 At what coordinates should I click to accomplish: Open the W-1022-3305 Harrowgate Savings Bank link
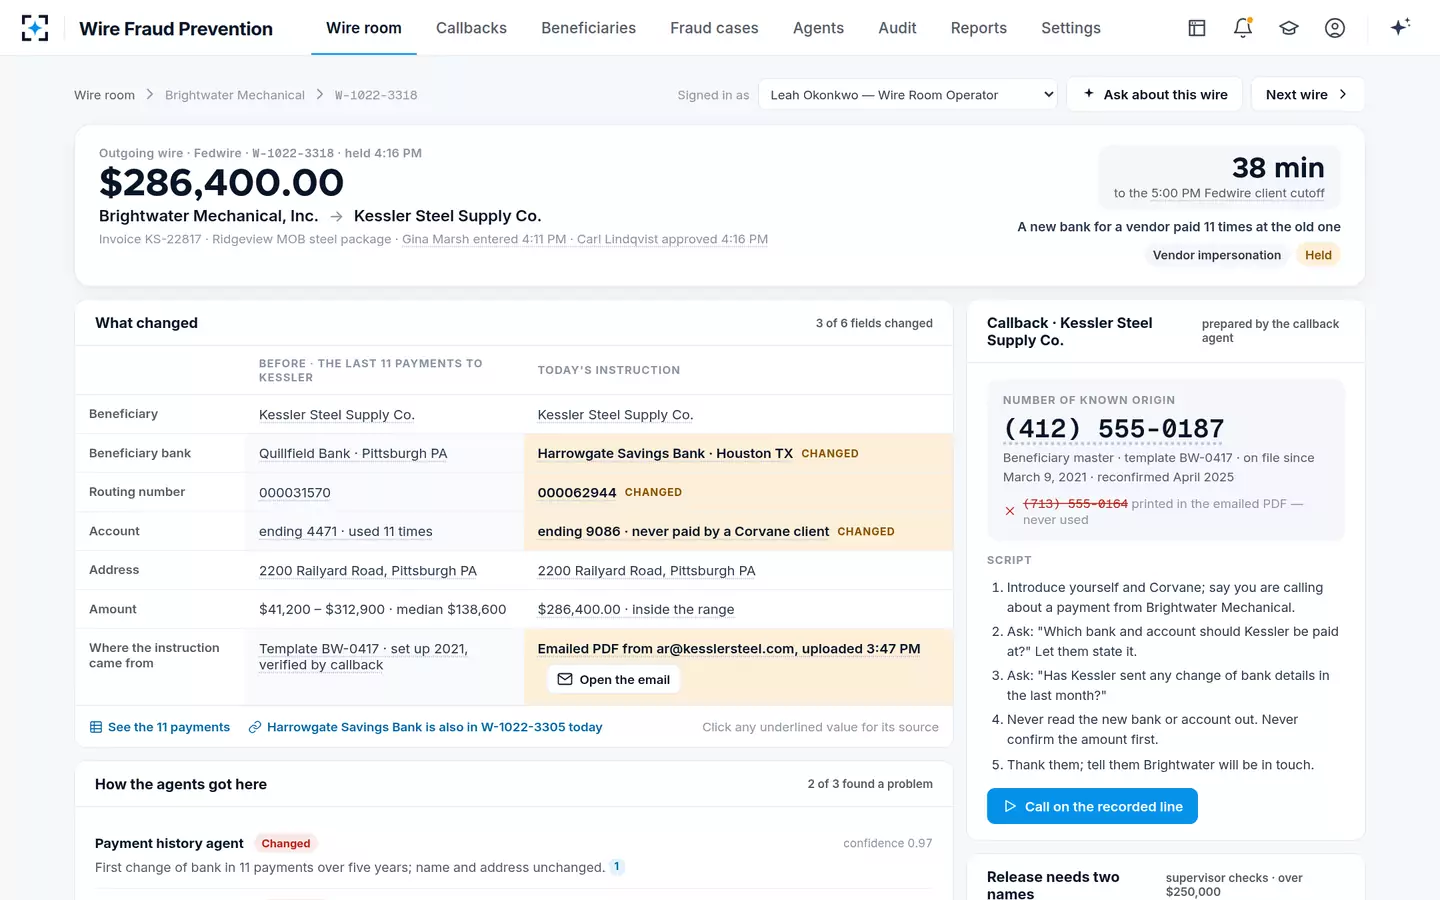(x=425, y=727)
